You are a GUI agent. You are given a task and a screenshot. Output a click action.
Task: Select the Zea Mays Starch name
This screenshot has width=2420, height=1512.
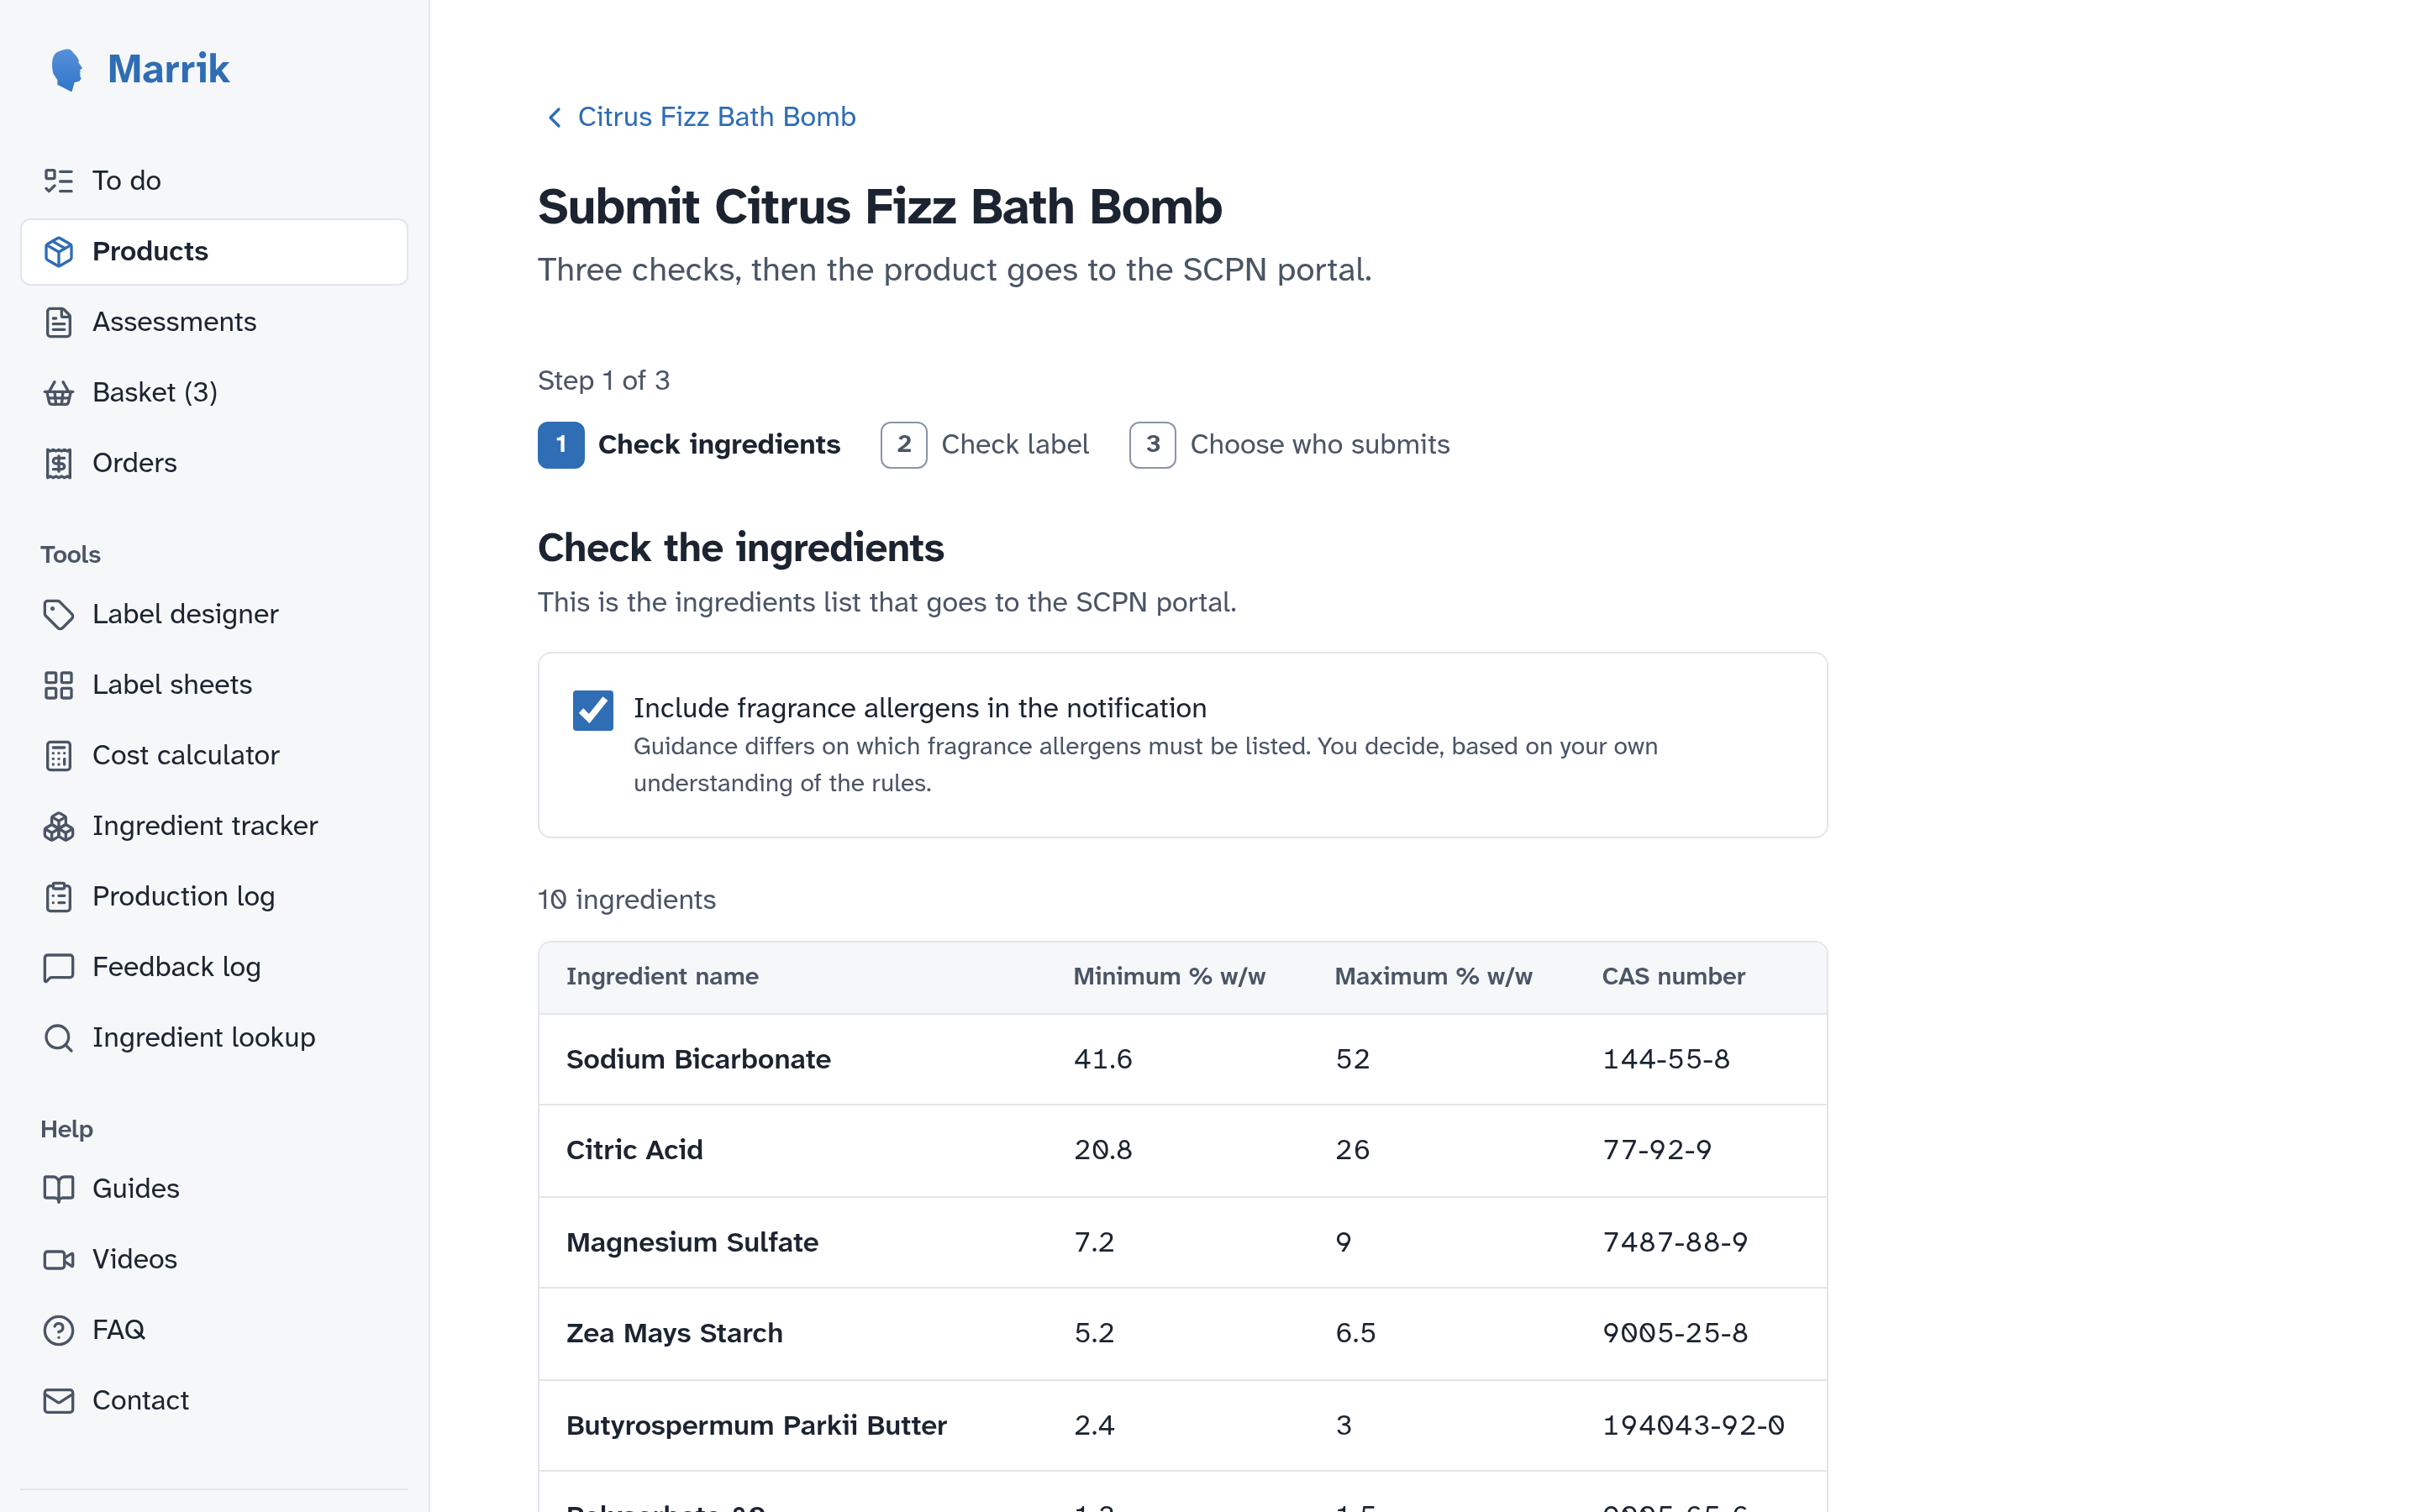[674, 1334]
